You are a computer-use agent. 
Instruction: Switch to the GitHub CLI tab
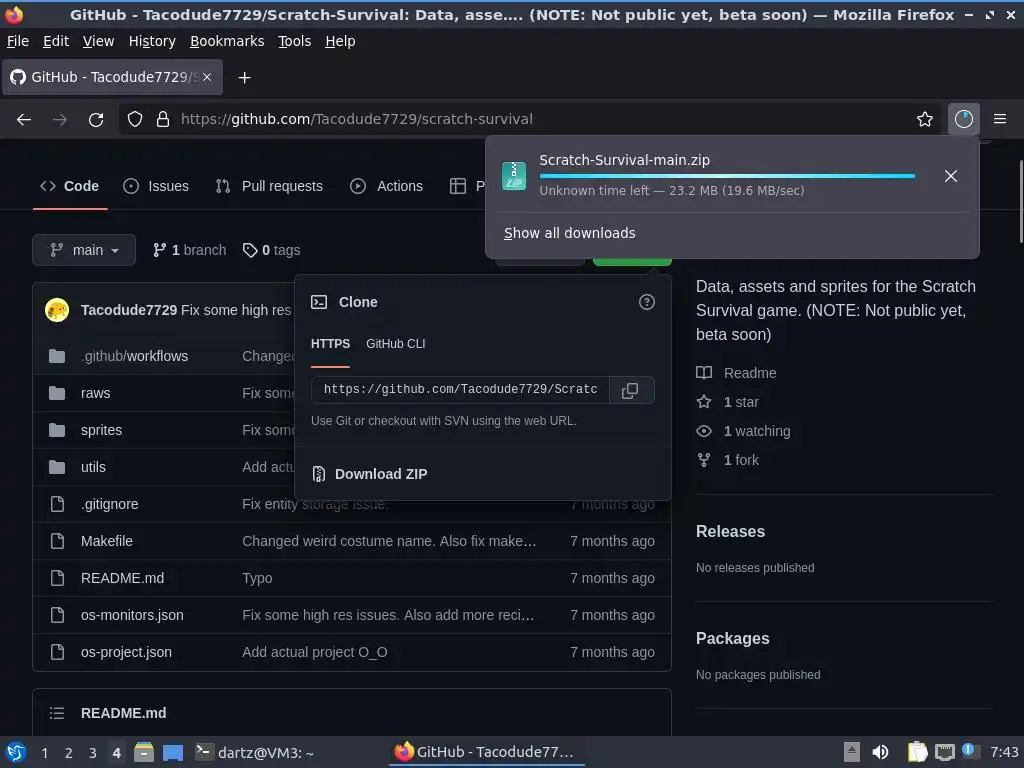click(396, 344)
